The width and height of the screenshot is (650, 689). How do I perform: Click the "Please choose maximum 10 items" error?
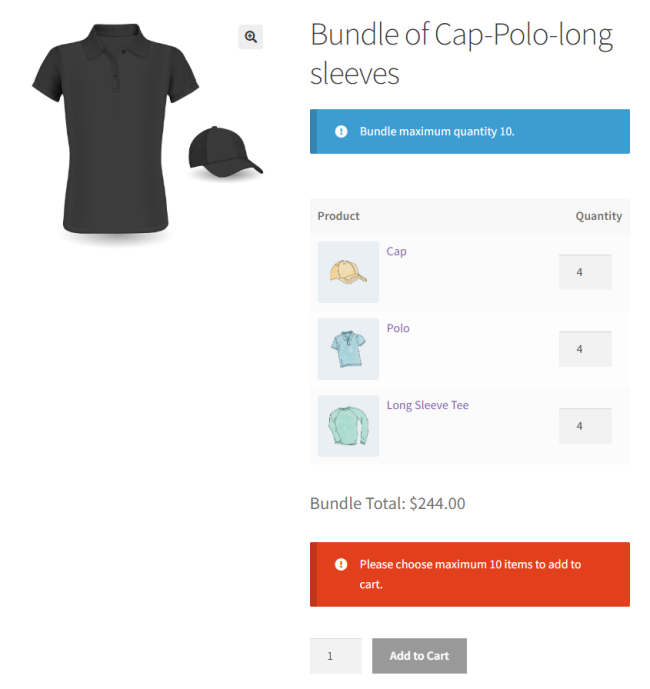click(470, 574)
